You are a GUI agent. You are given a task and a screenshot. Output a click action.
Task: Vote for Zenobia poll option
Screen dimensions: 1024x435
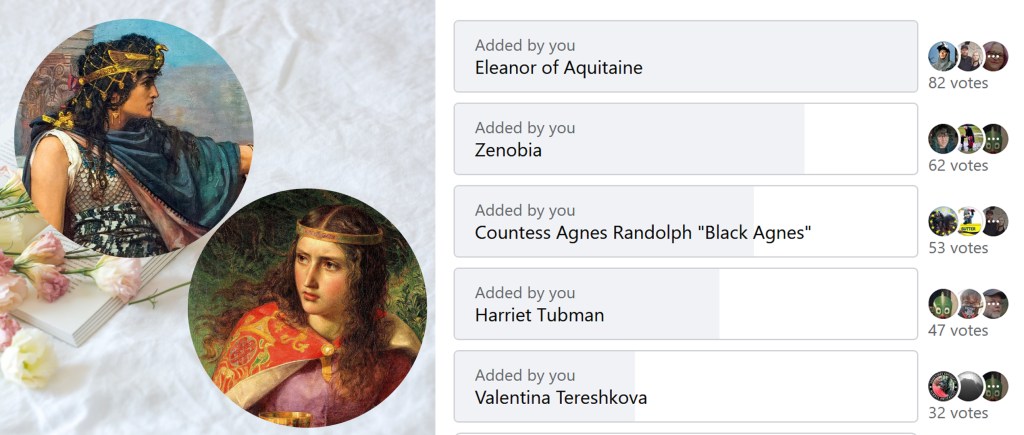tap(685, 139)
